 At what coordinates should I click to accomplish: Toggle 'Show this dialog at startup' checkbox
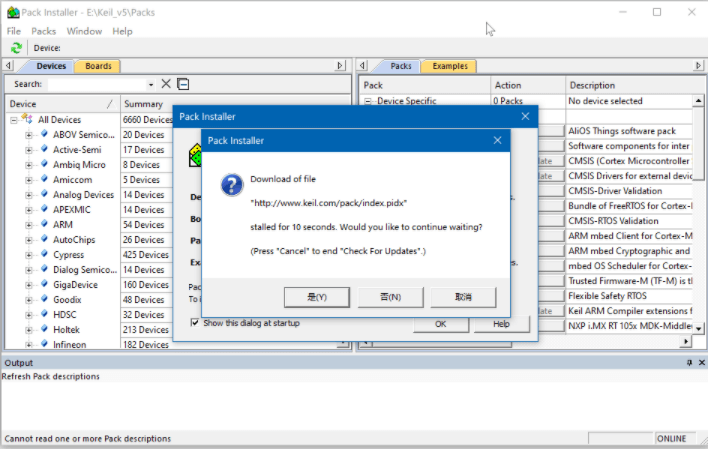coord(195,323)
